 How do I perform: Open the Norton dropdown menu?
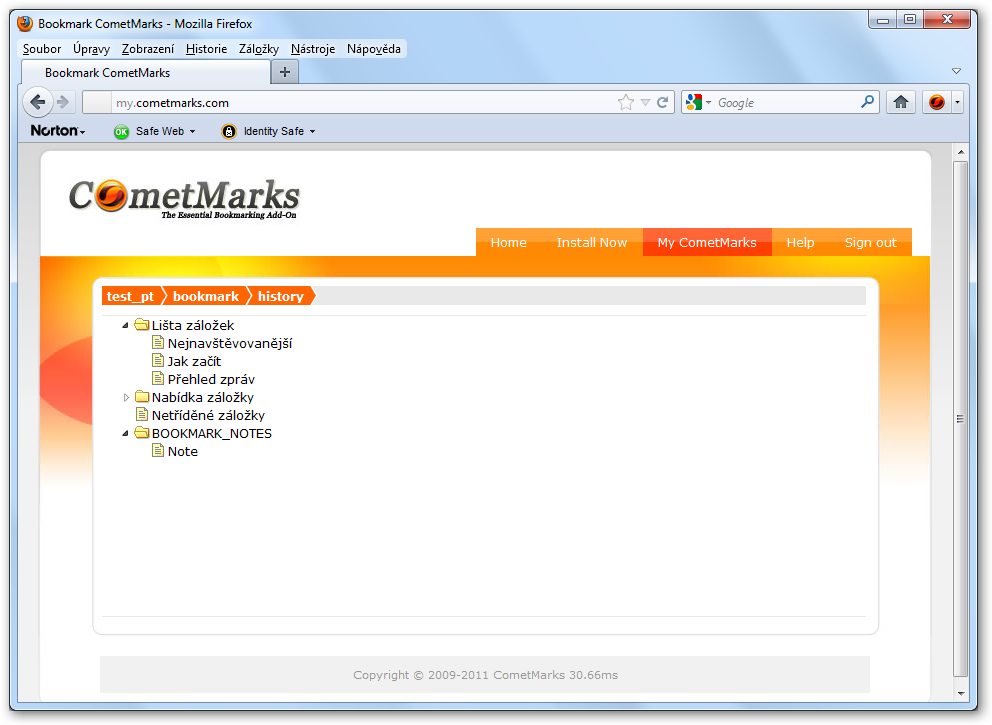(x=58, y=131)
